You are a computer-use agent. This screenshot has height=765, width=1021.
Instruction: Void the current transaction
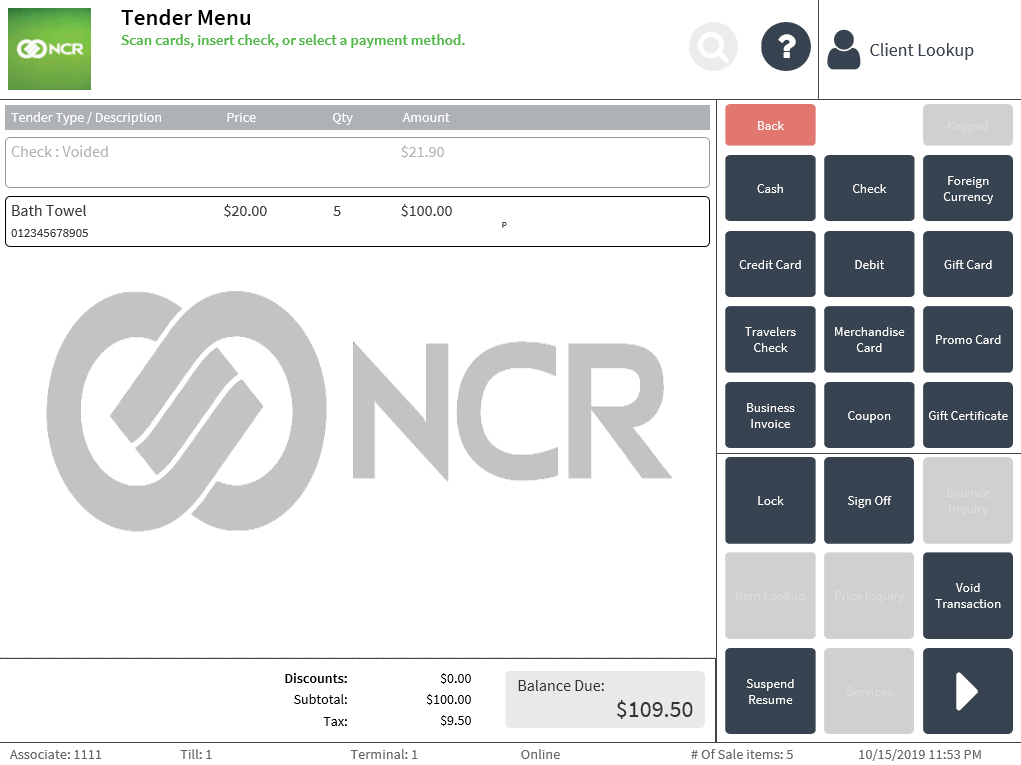point(968,596)
